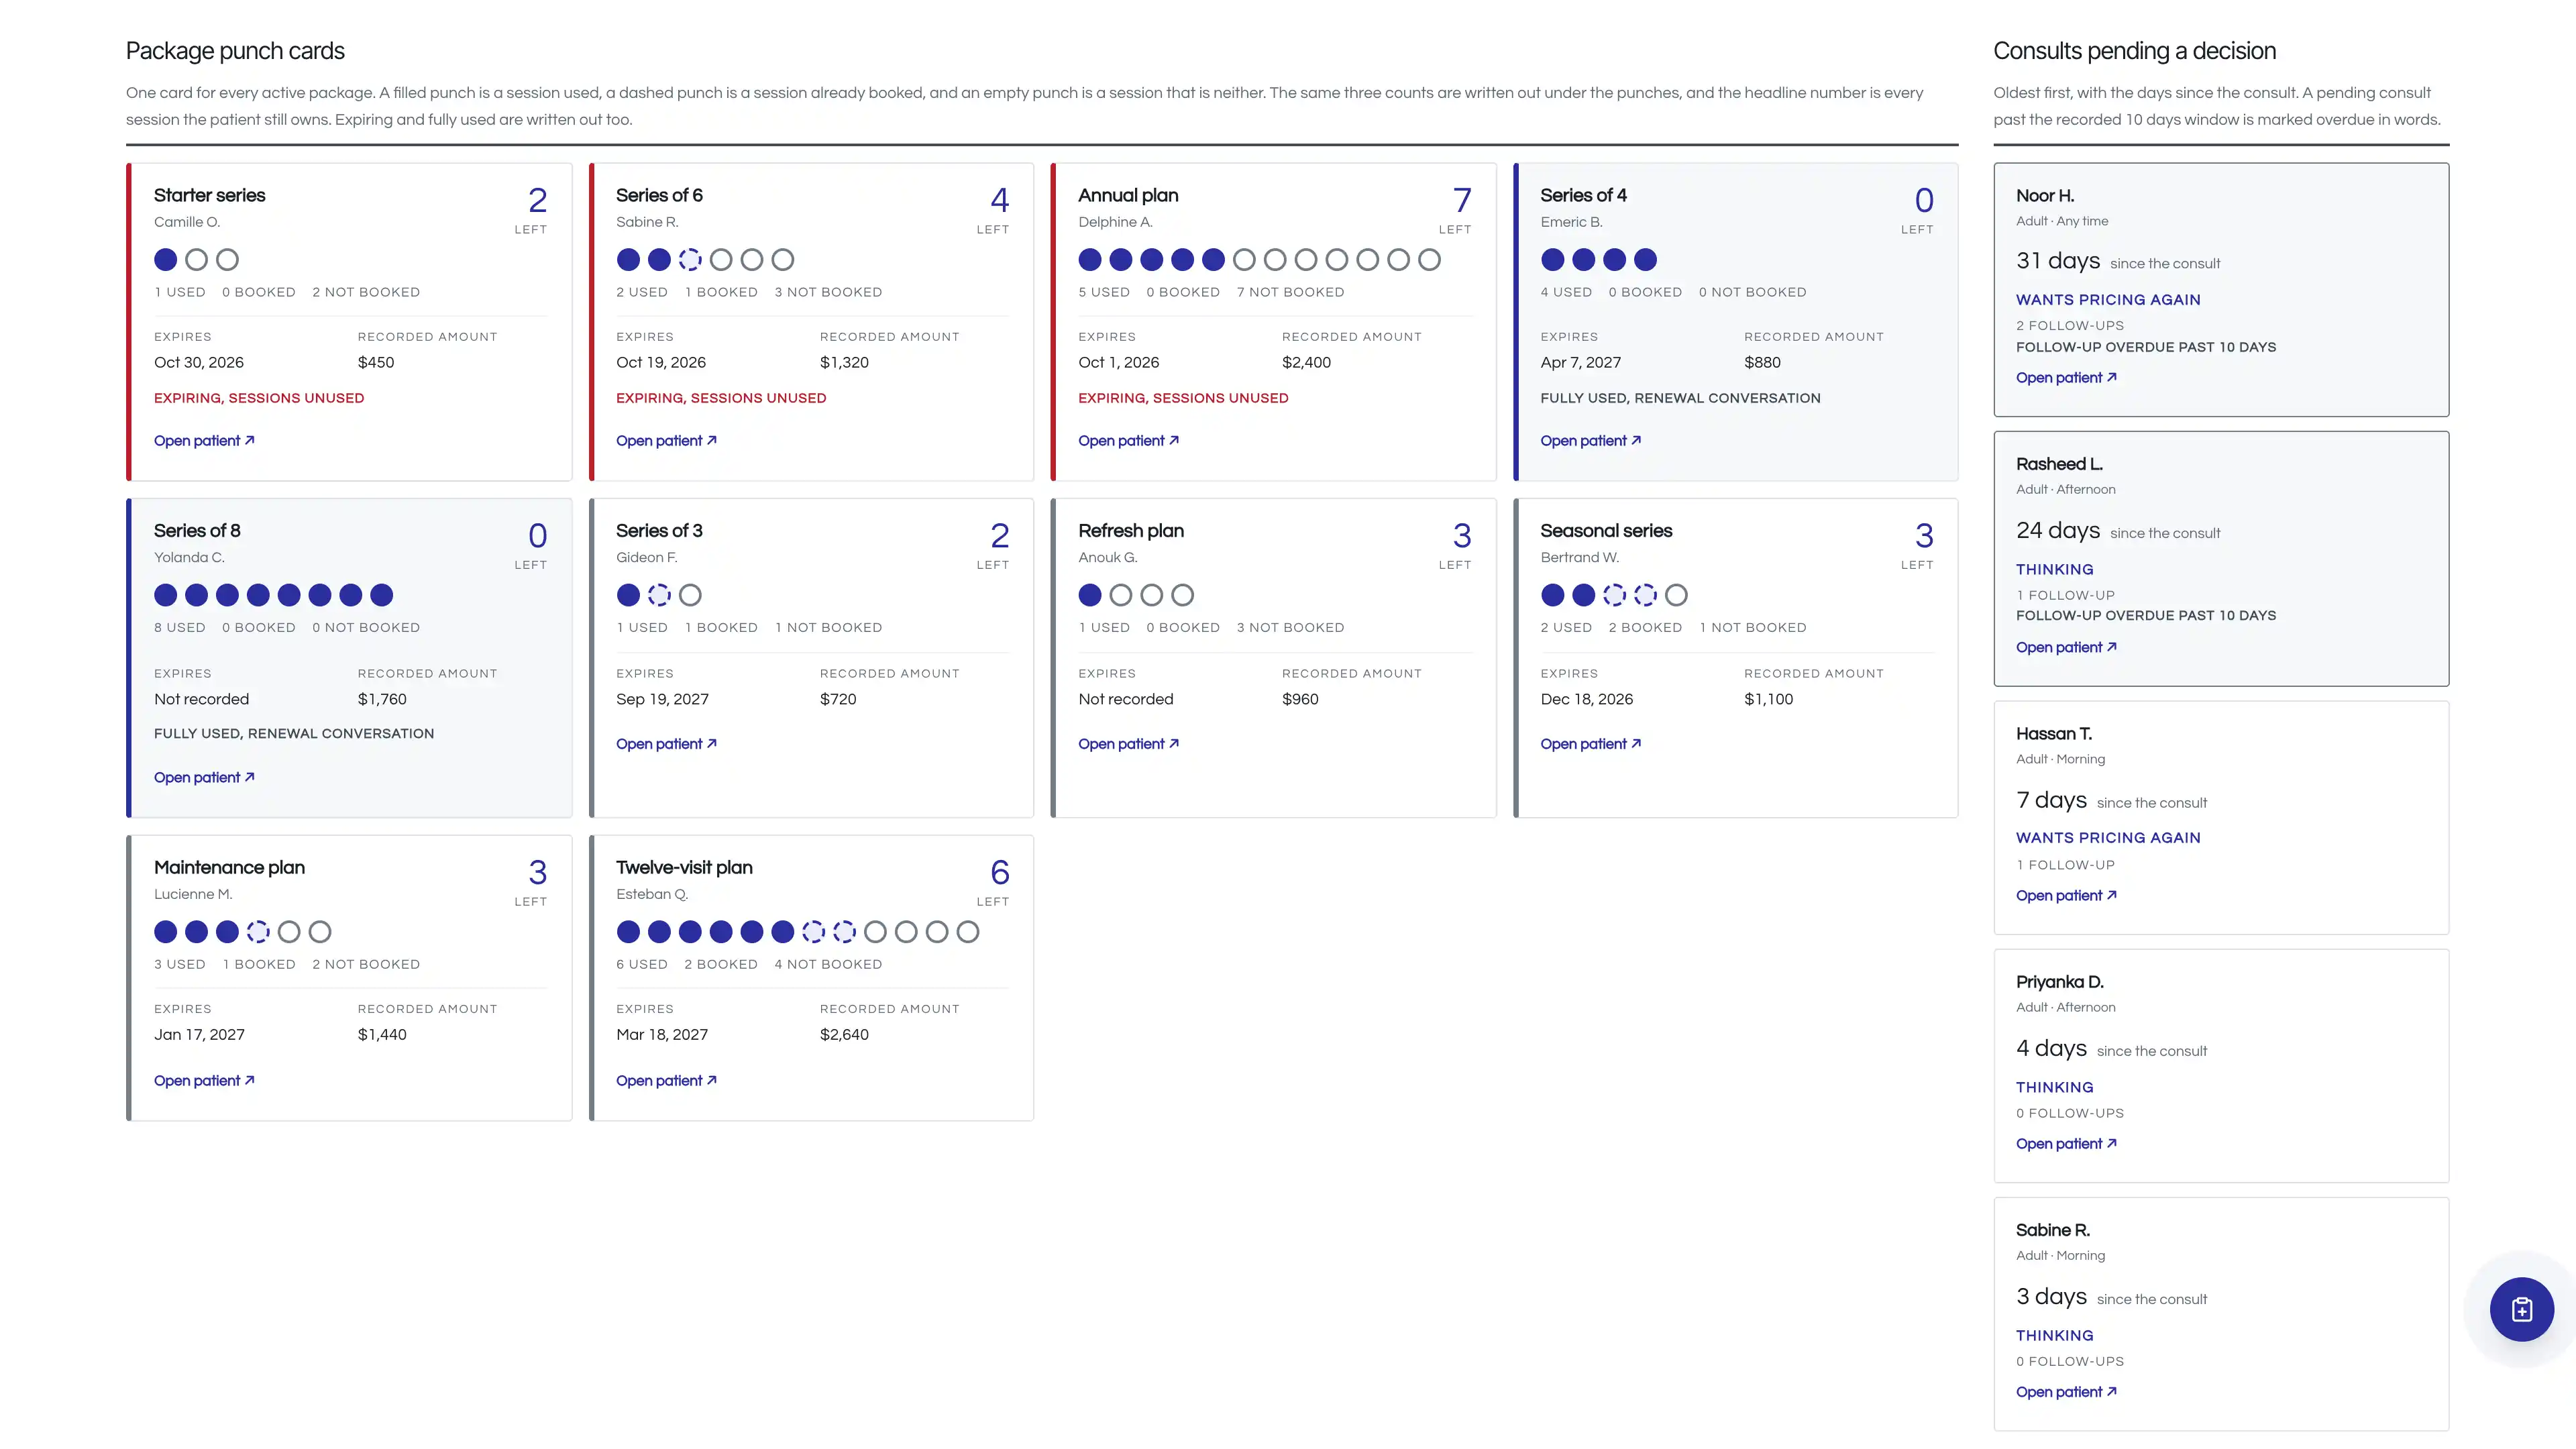This screenshot has height=1449, width=2576.
Task: Open patient link in Sabine R. consult
Action: [2066, 1392]
